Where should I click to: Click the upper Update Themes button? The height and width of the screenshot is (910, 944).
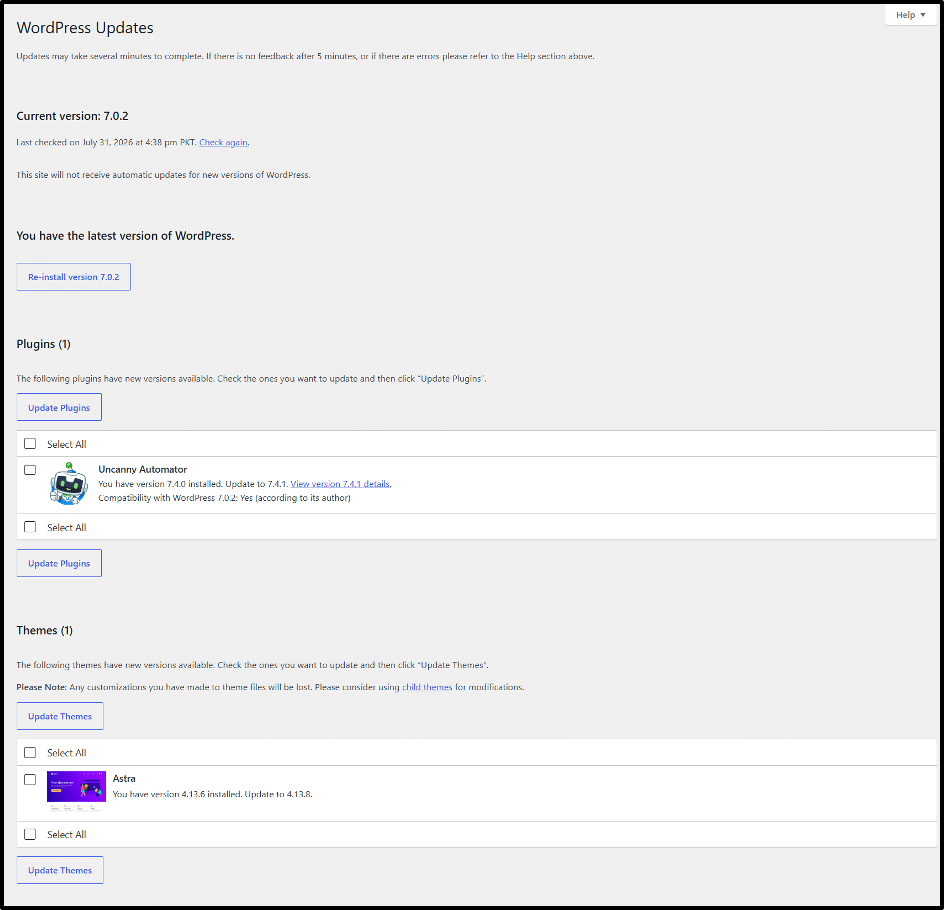point(60,716)
